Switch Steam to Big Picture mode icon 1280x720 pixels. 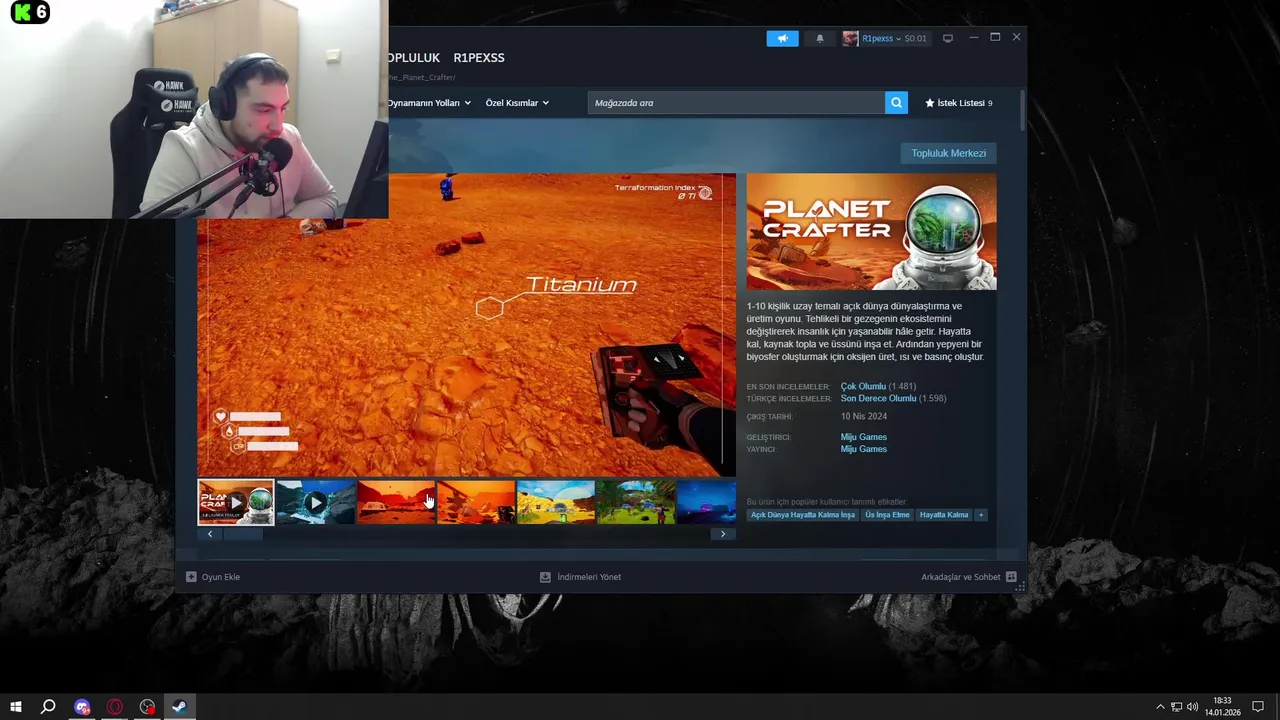948,38
